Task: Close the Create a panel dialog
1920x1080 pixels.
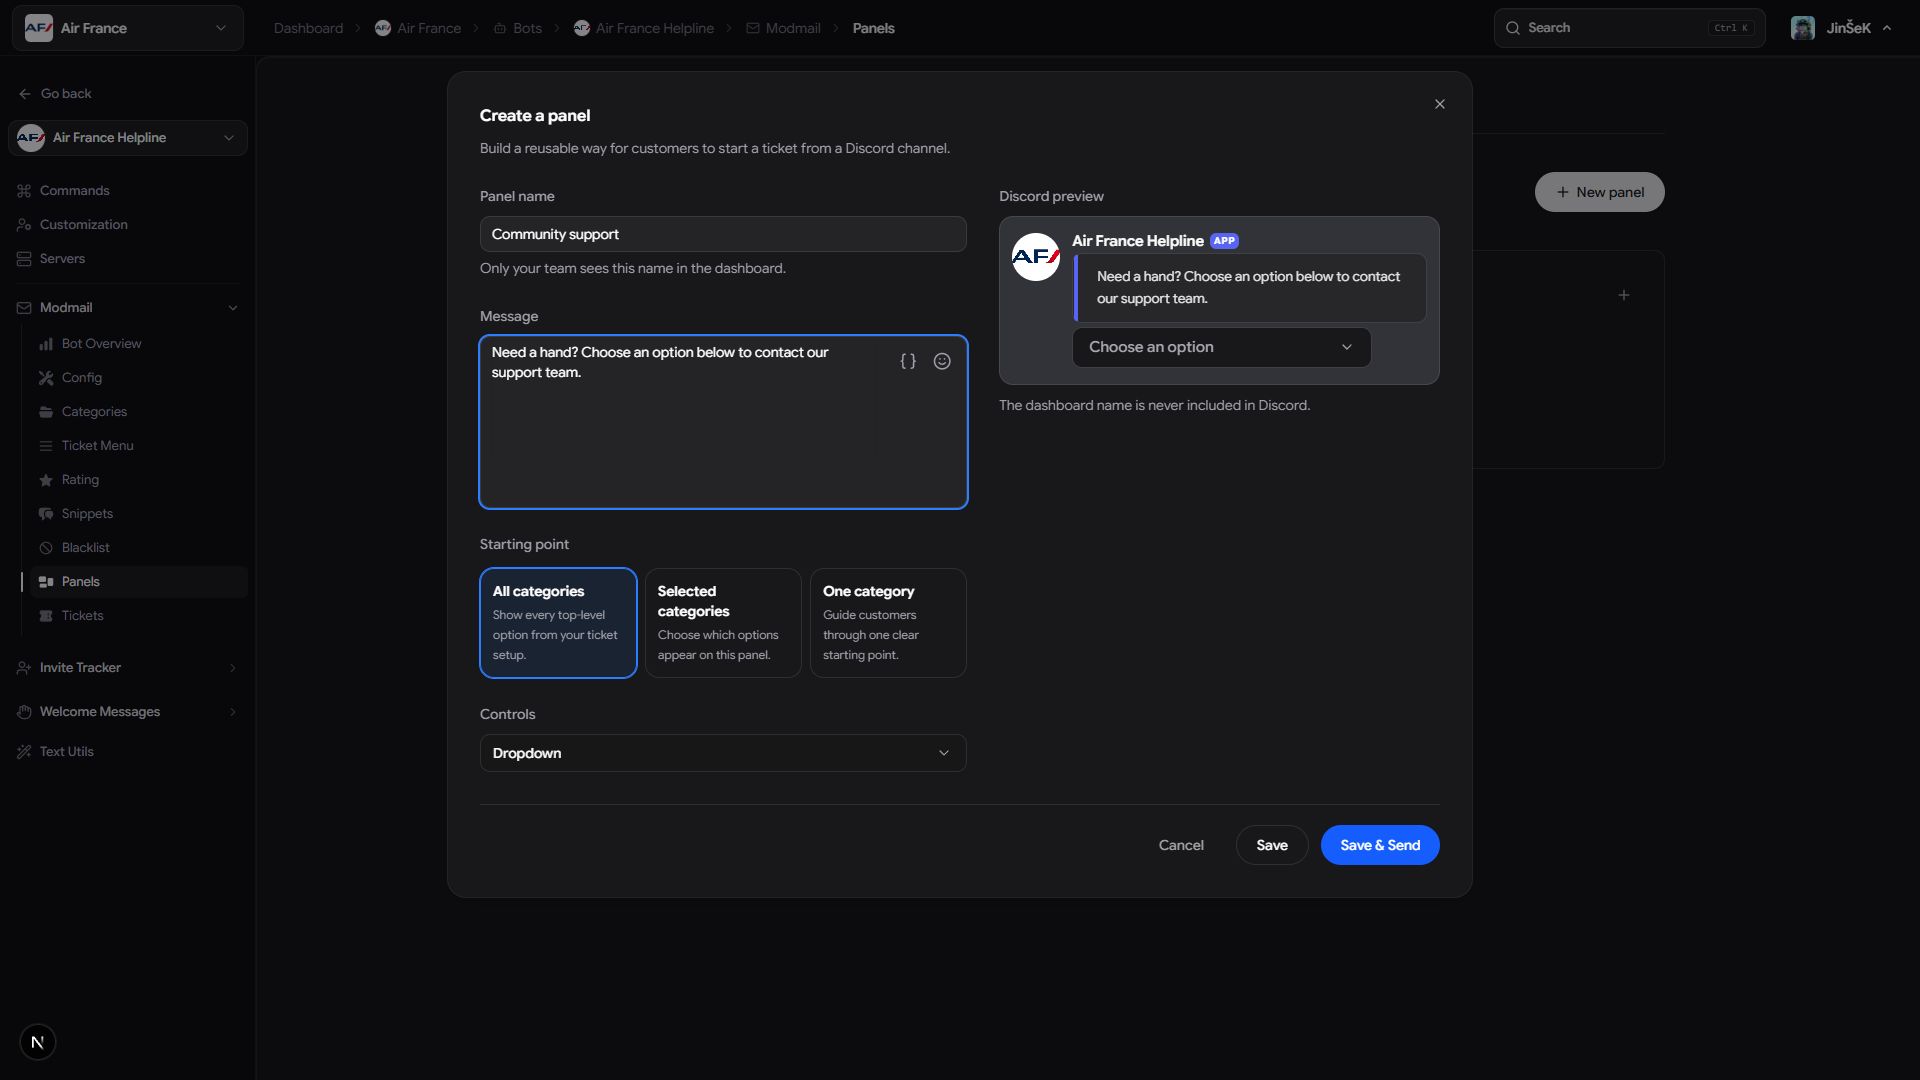Action: pos(1440,104)
